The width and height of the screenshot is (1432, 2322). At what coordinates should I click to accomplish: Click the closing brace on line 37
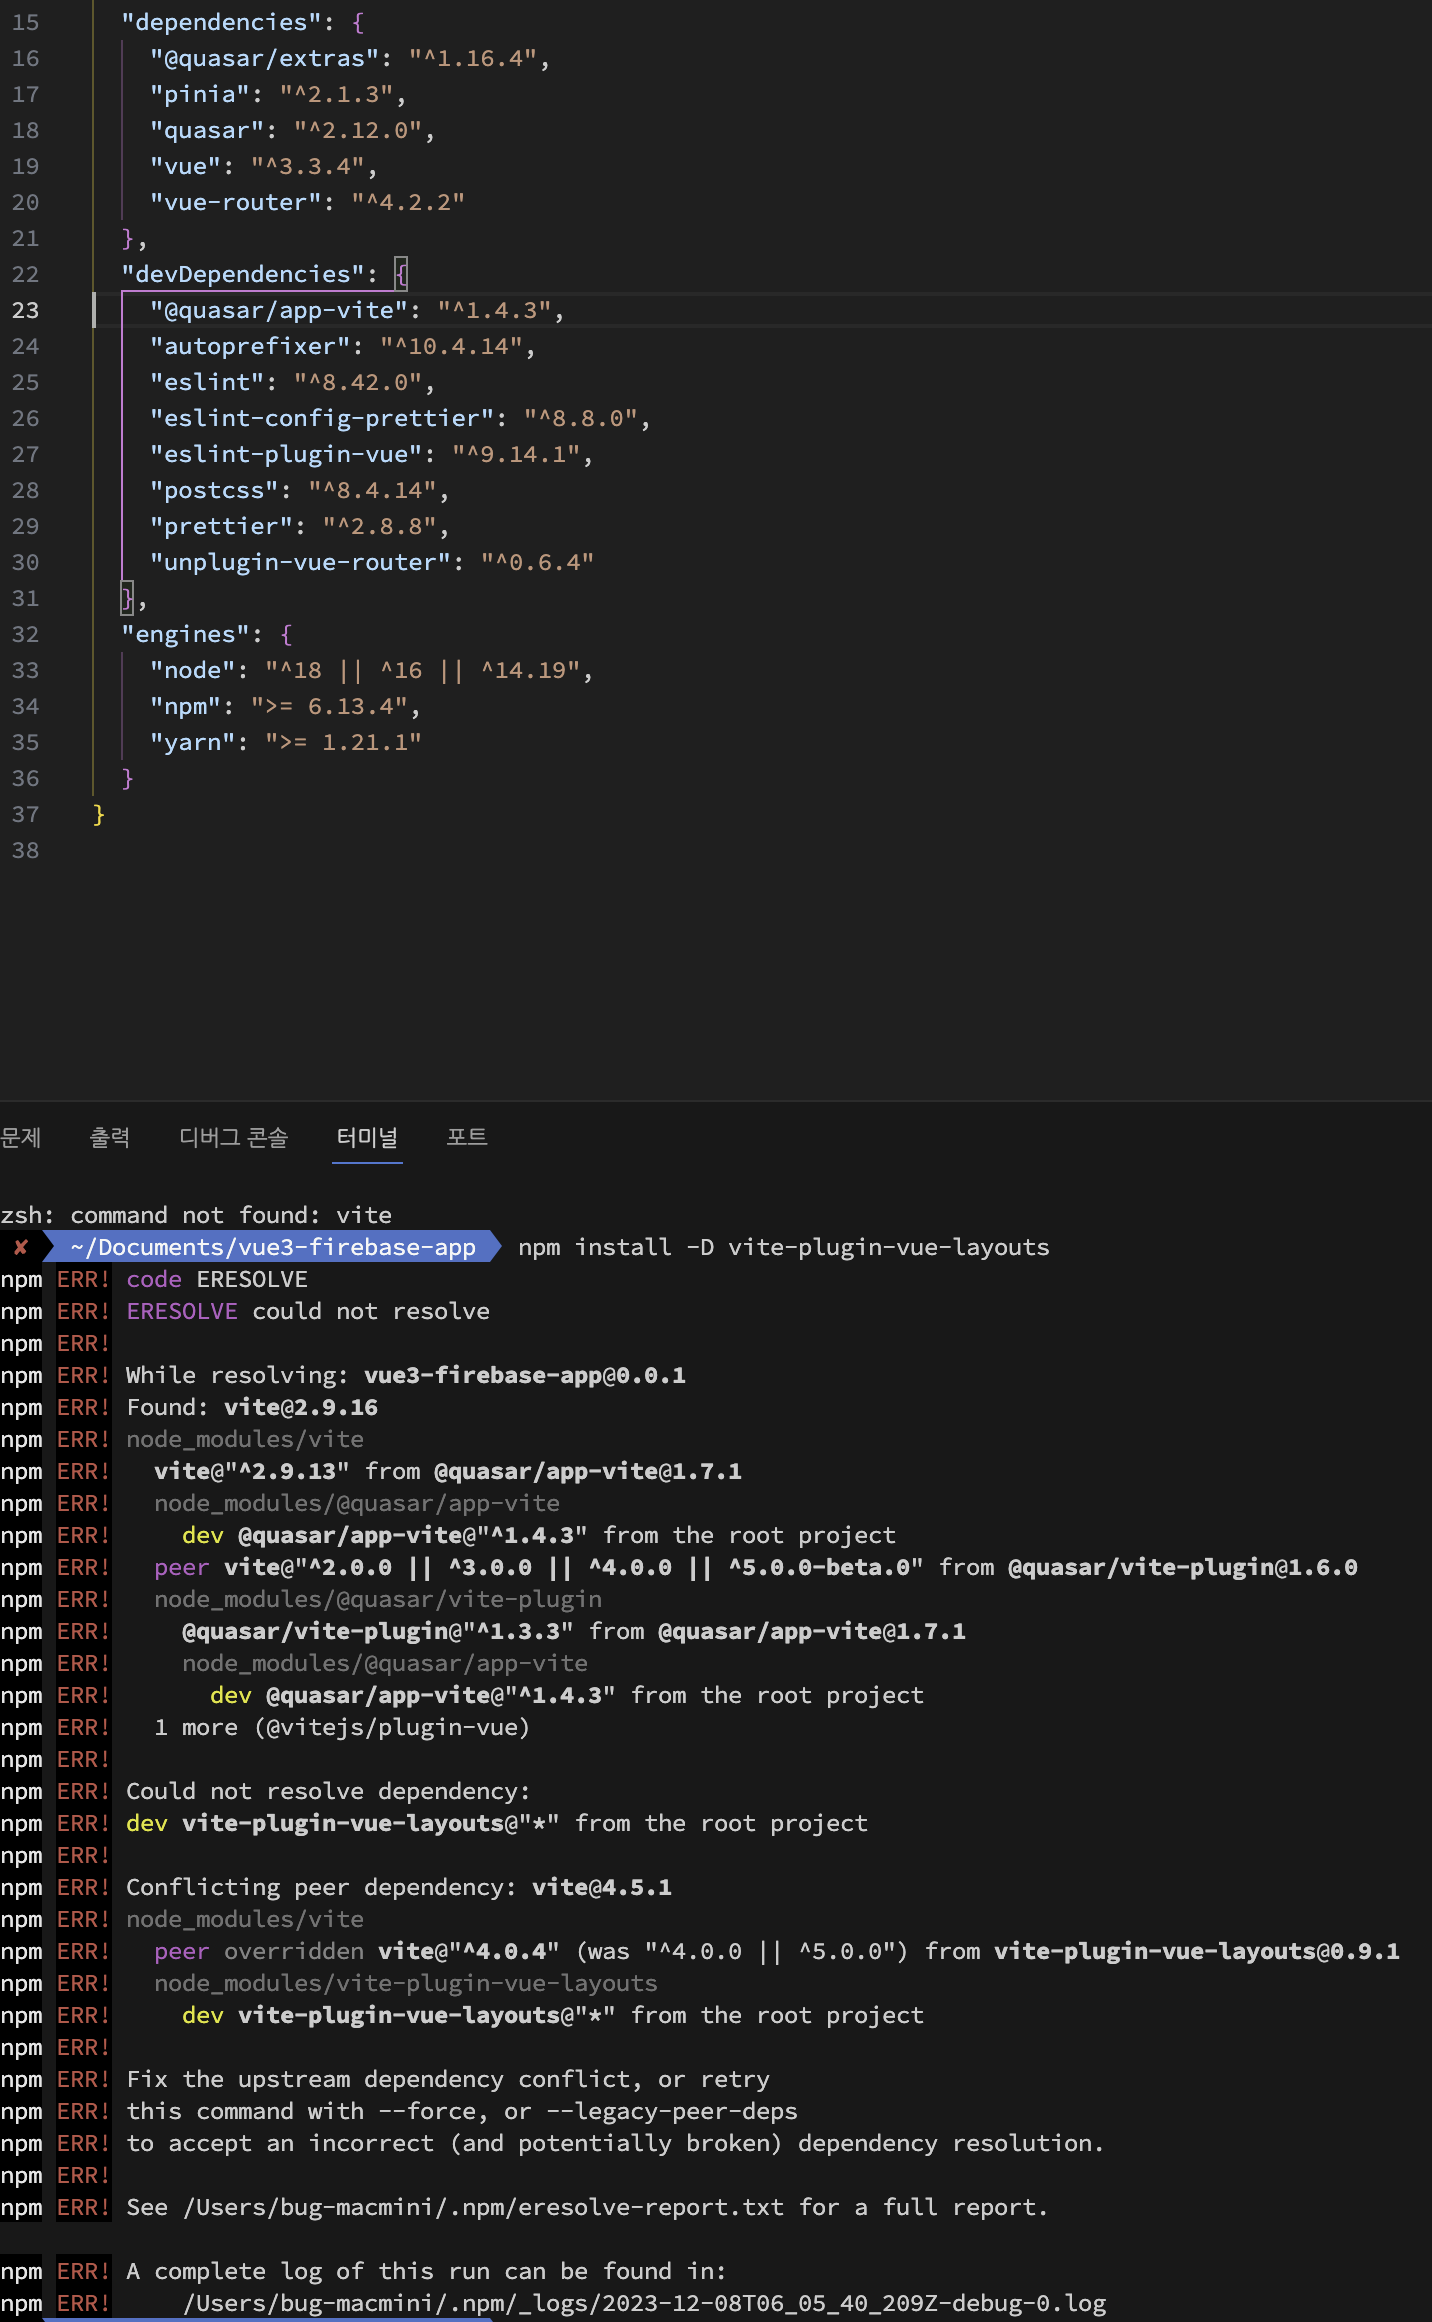tap(99, 814)
